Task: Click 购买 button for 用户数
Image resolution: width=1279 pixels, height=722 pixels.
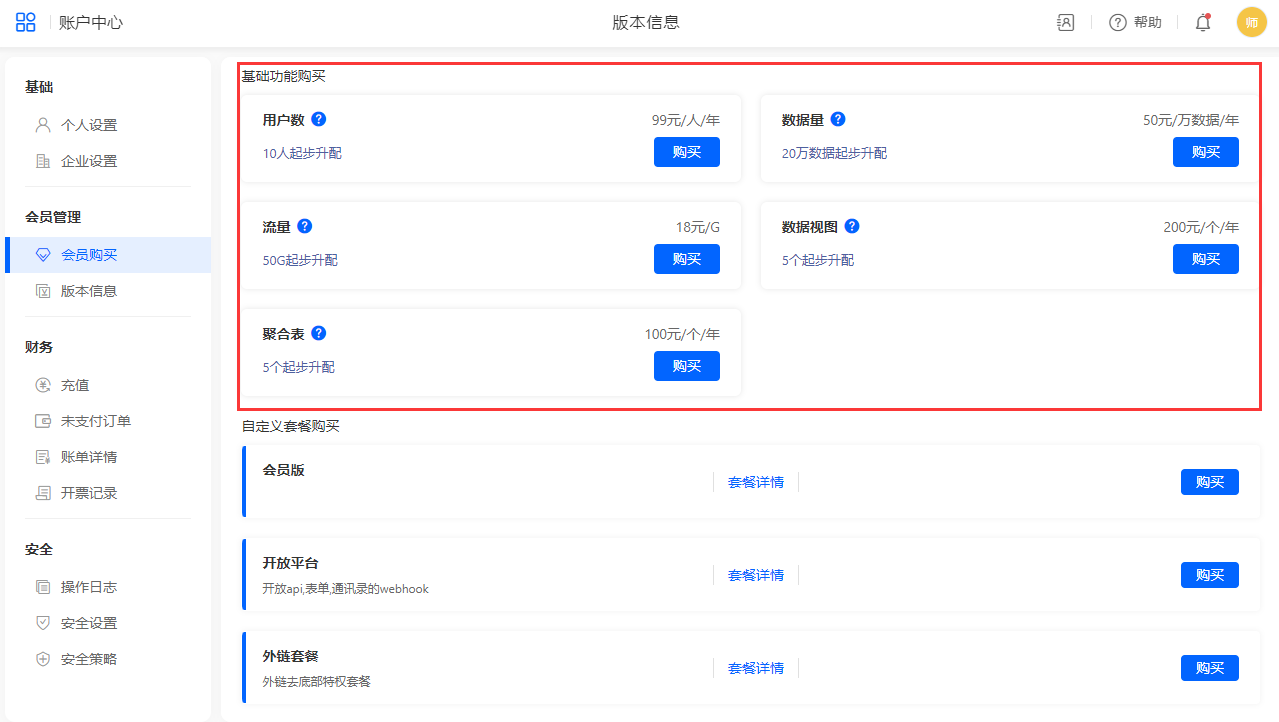Action: tap(686, 152)
